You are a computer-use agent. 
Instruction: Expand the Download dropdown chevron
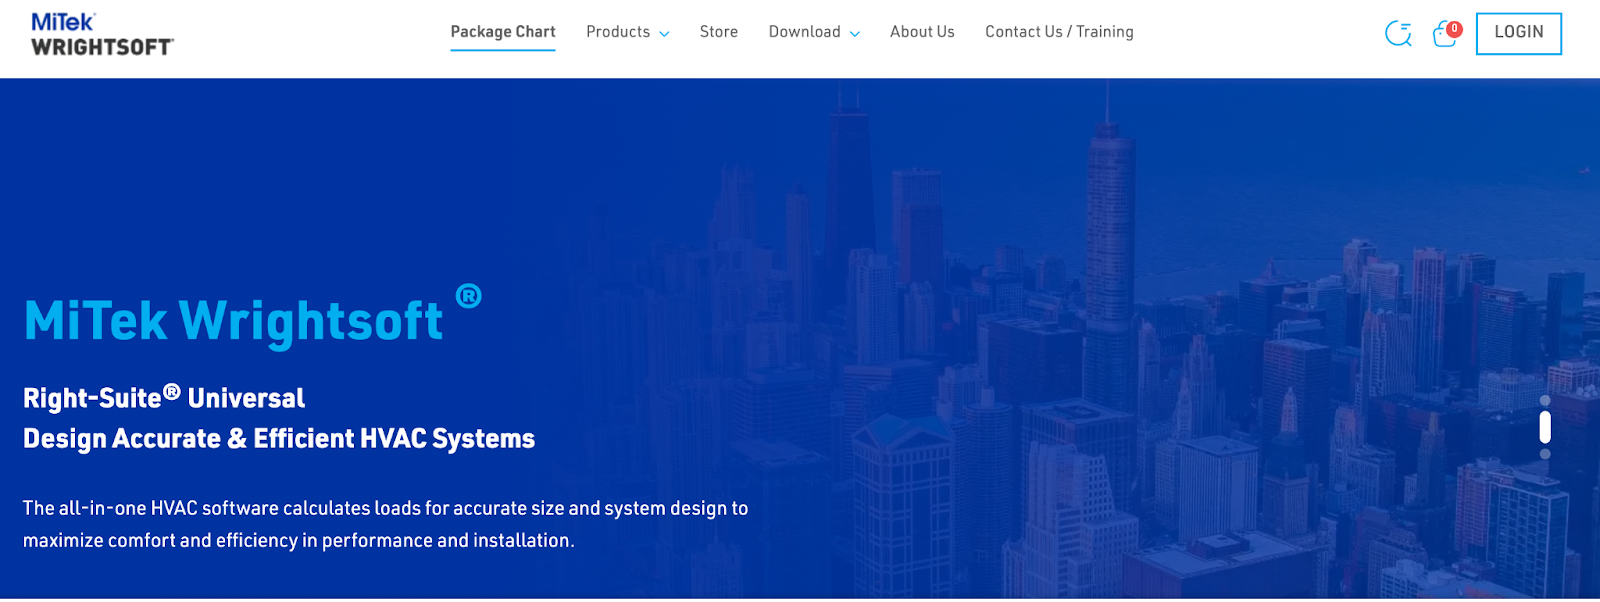(x=855, y=34)
